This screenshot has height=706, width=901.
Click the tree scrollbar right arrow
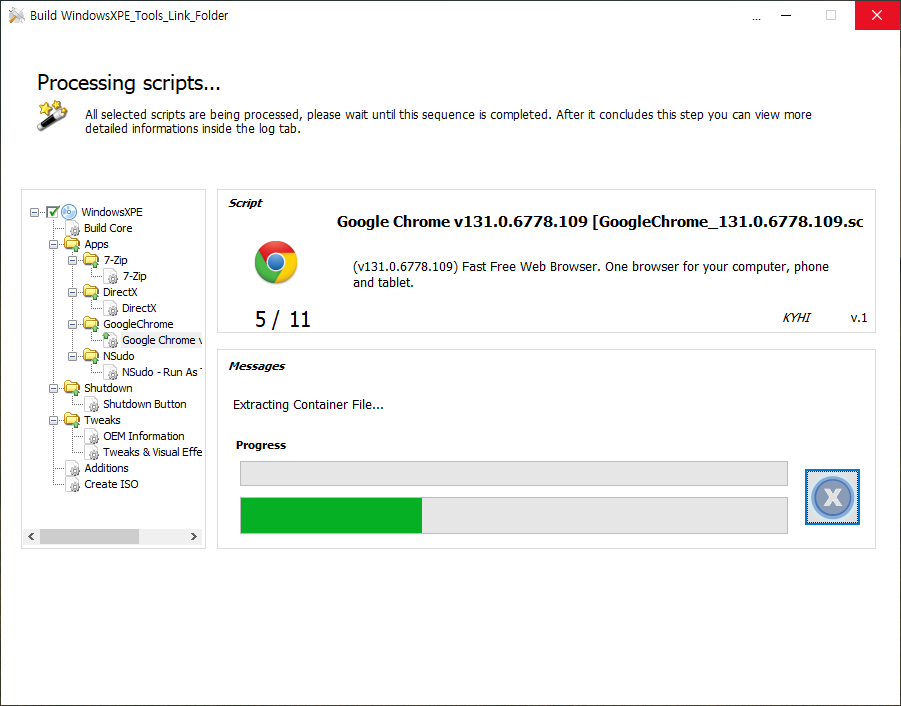194,537
